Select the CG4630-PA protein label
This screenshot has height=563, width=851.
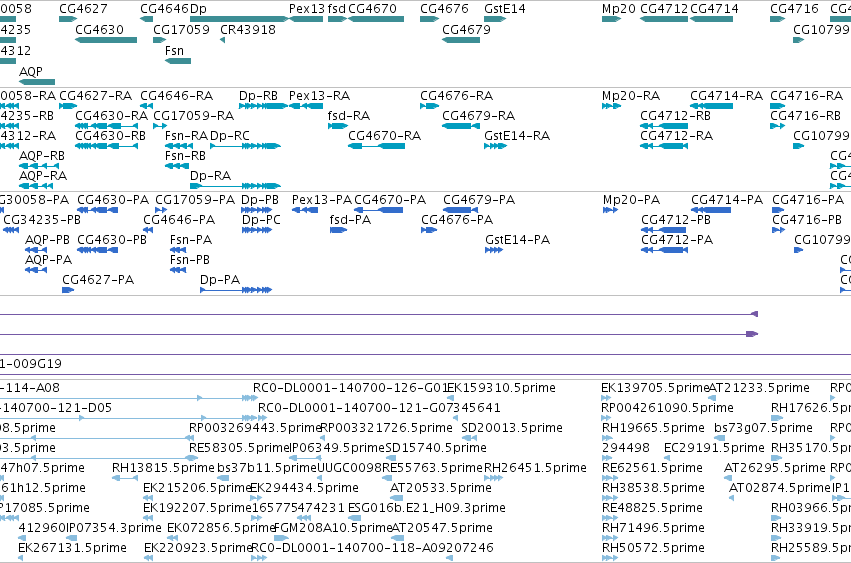tap(112, 200)
